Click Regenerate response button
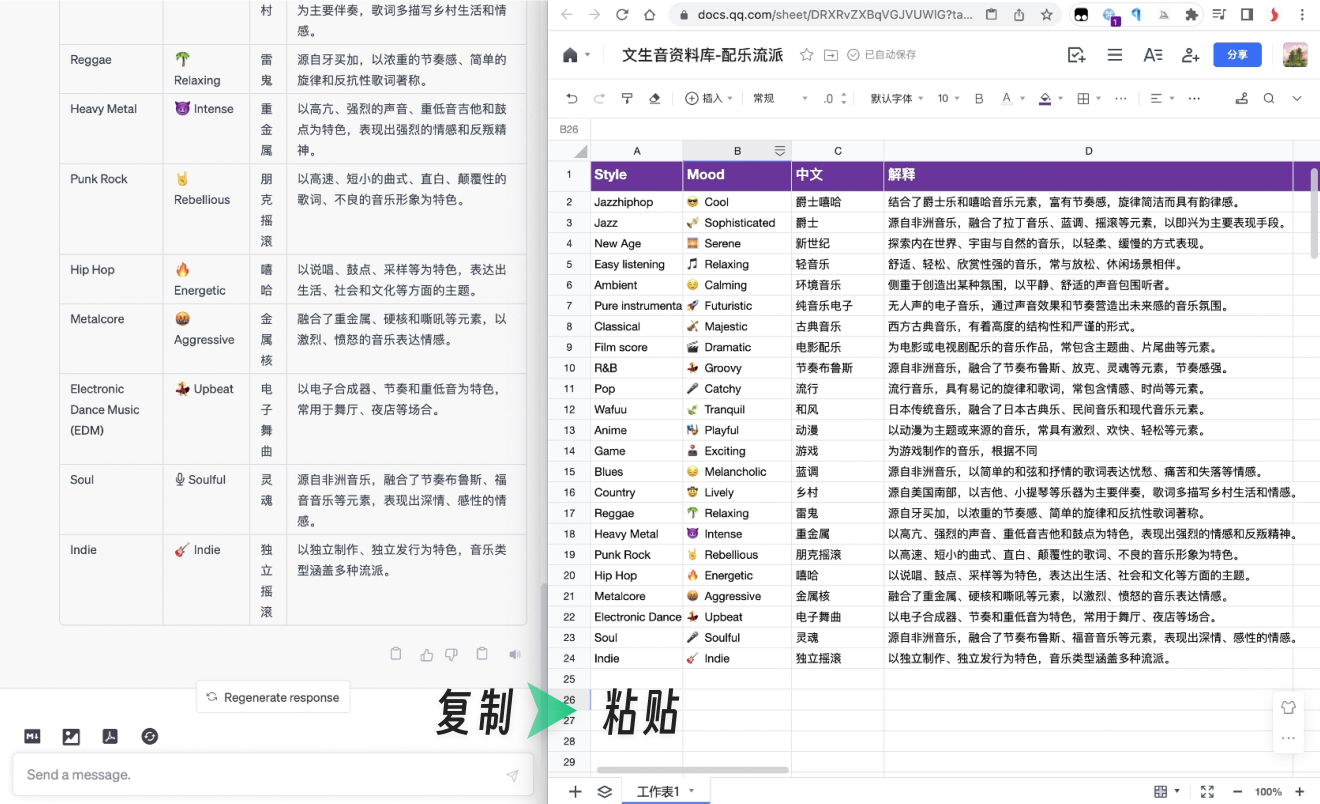The width and height of the screenshot is (1320, 804). click(x=273, y=697)
